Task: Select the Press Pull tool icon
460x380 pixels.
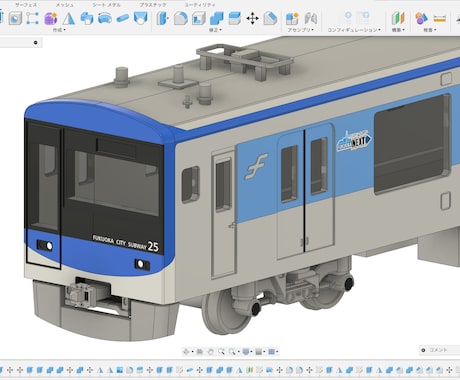Action: click(162, 18)
